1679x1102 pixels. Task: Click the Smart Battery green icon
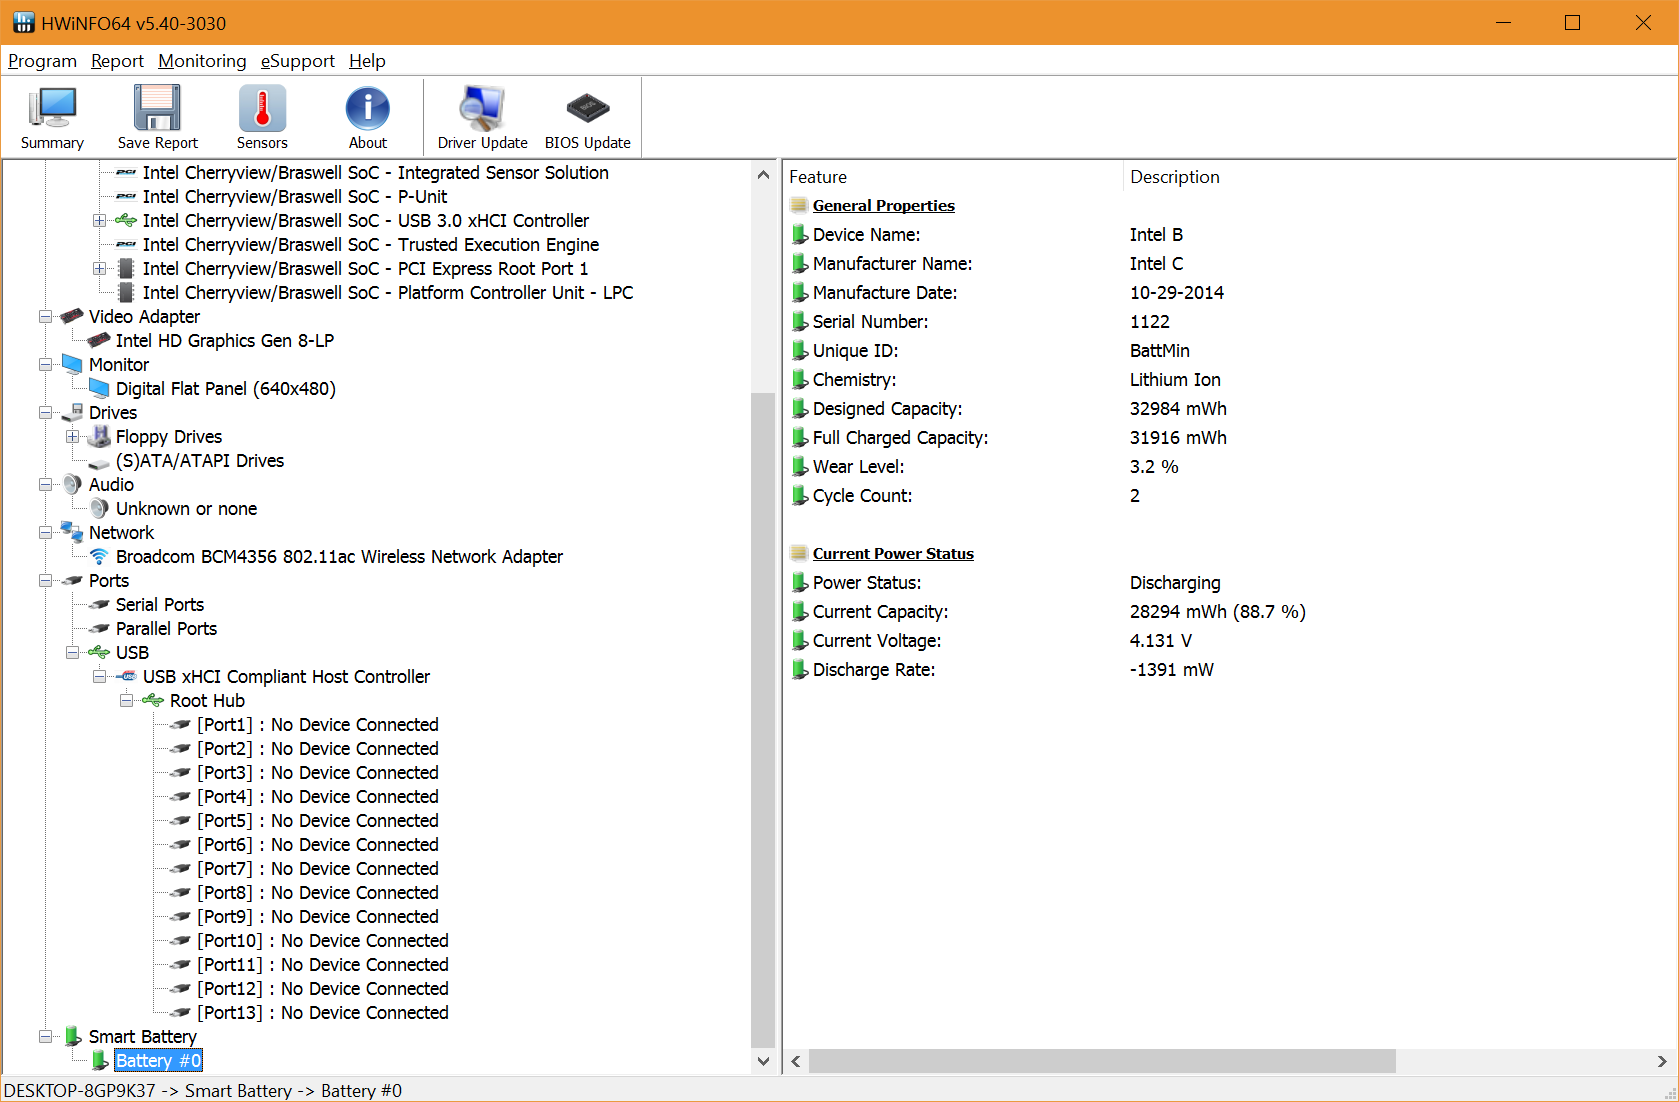click(x=73, y=1036)
